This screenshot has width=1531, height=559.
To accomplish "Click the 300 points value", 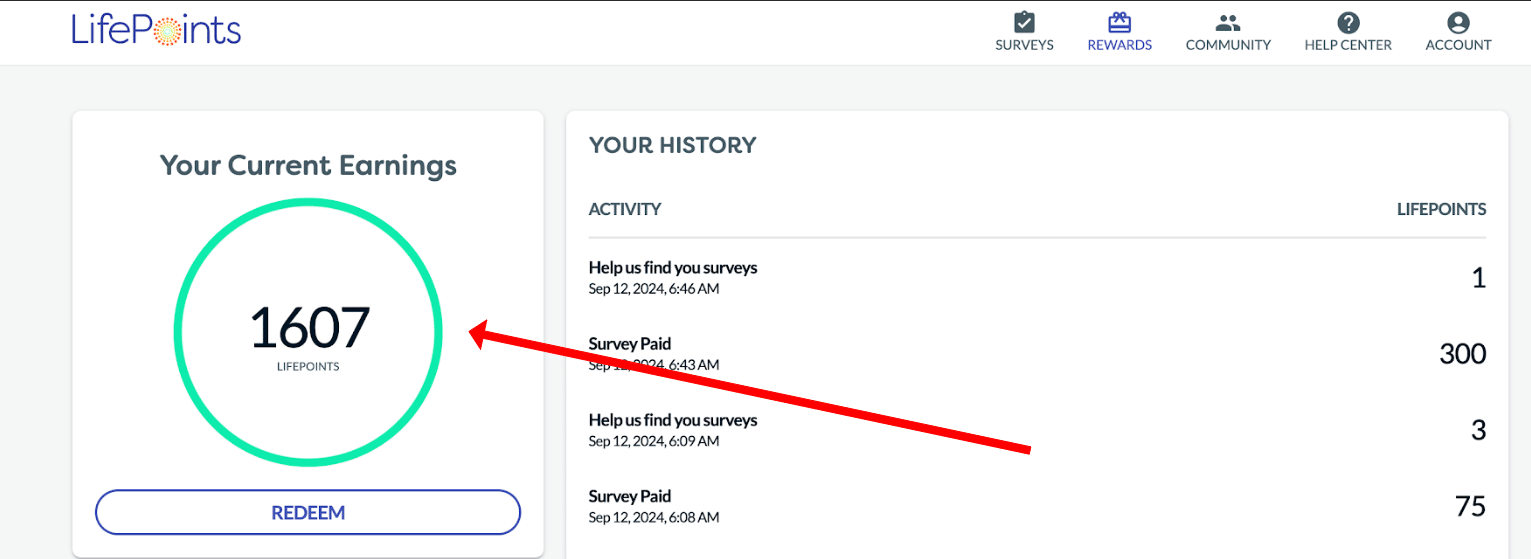I will 1463,353.
